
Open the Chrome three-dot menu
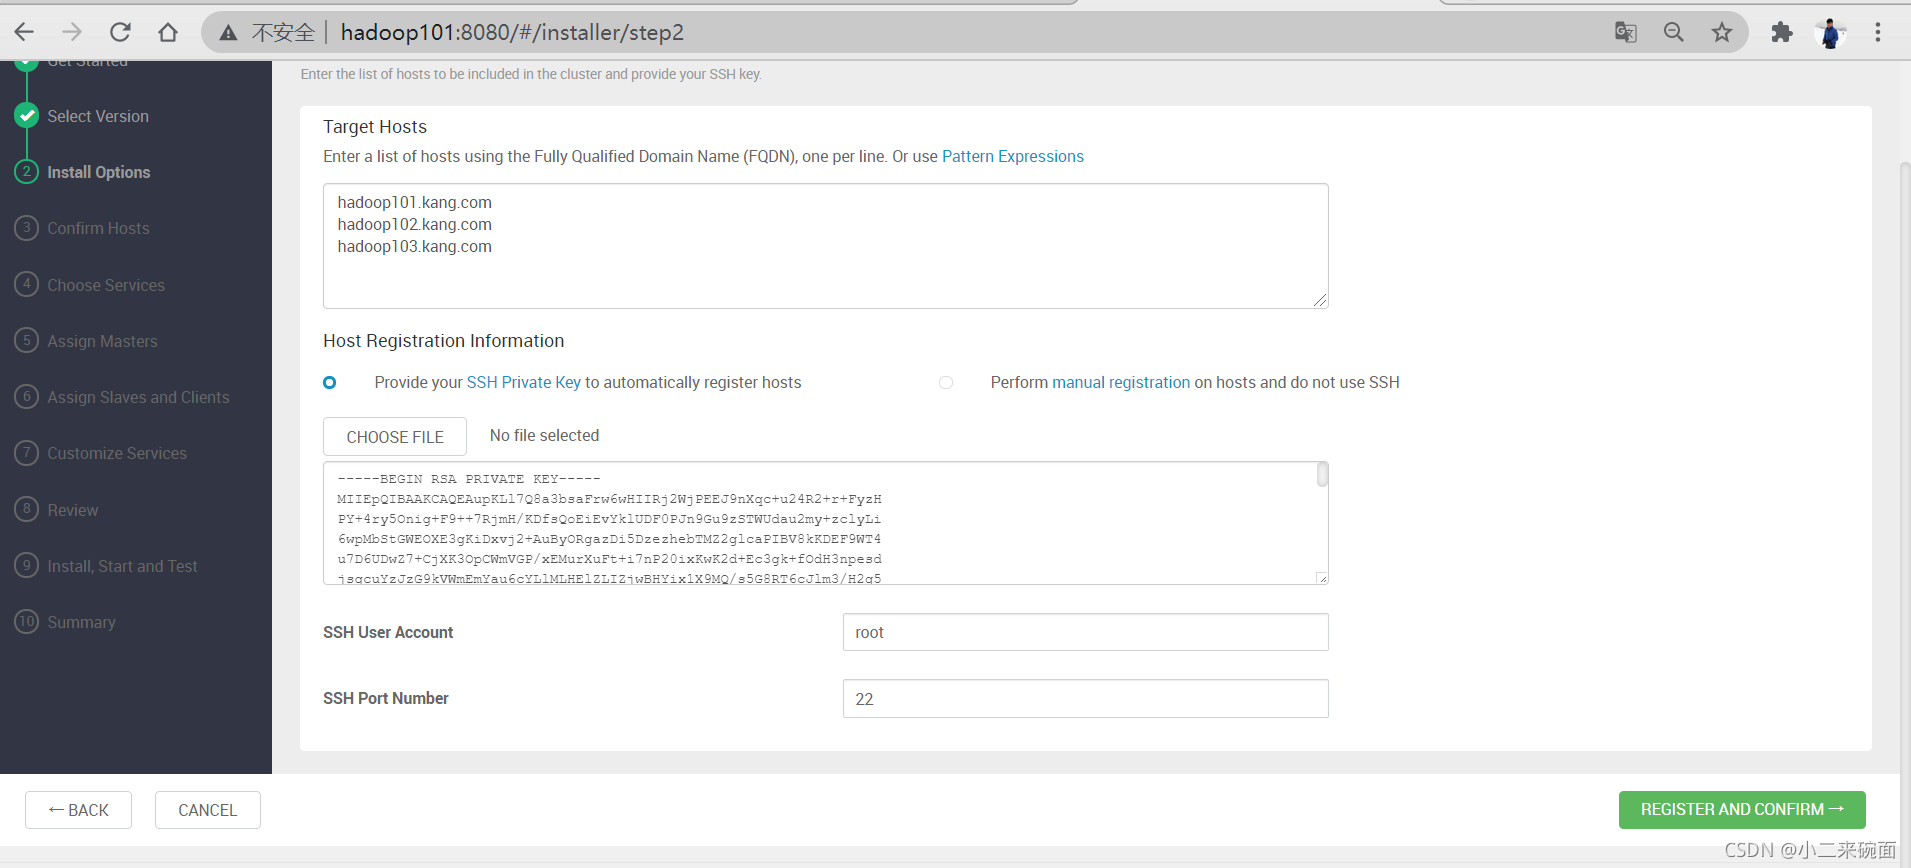coord(1878,32)
